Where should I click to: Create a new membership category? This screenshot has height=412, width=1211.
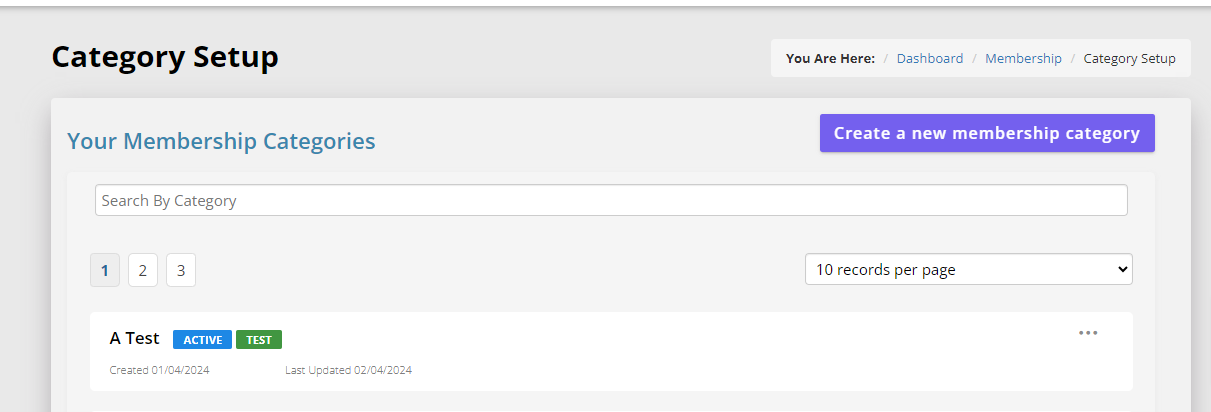tap(986, 133)
